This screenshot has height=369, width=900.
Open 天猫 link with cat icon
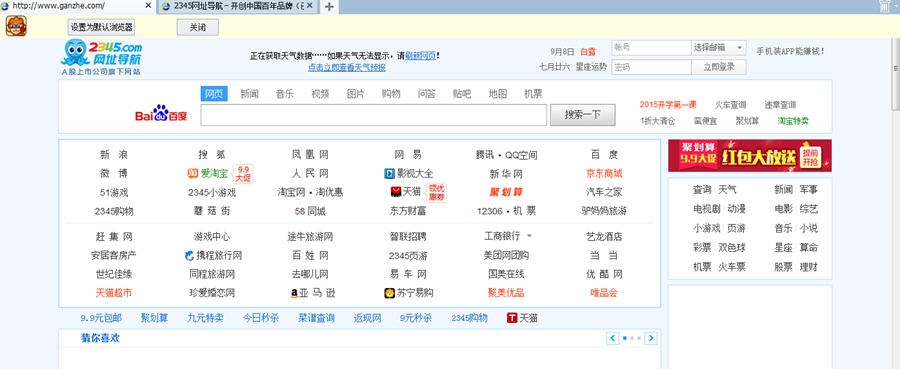(x=405, y=192)
